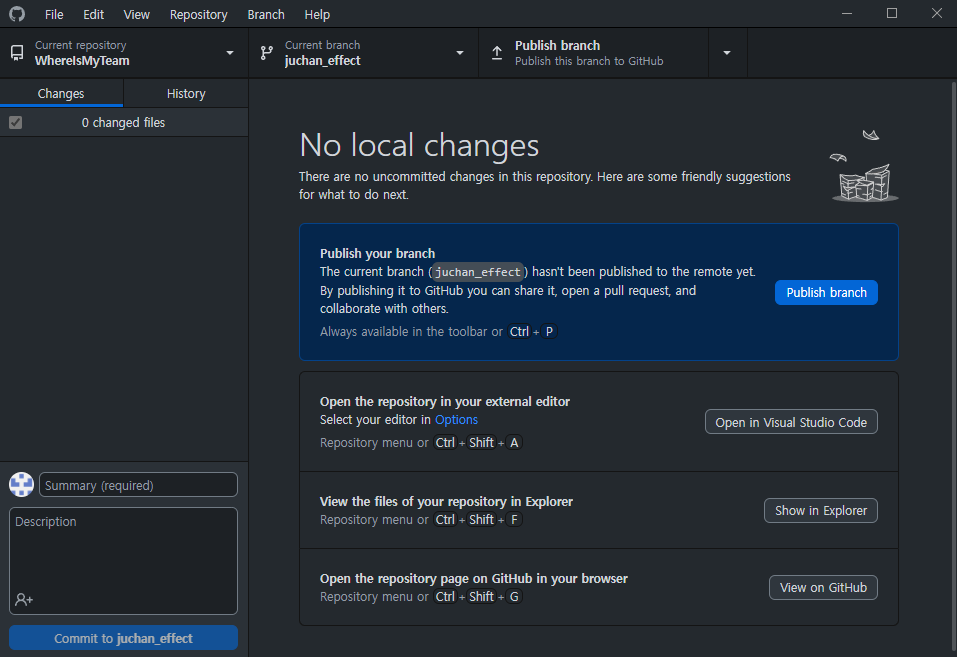Click the Options link

pyautogui.click(x=457, y=419)
